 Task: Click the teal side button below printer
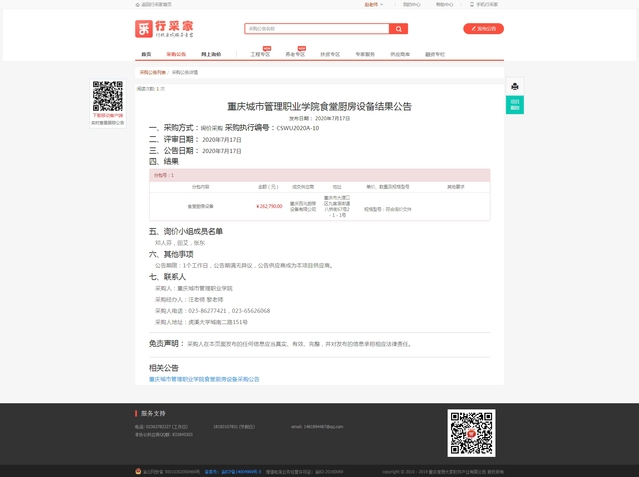(x=515, y=105)
